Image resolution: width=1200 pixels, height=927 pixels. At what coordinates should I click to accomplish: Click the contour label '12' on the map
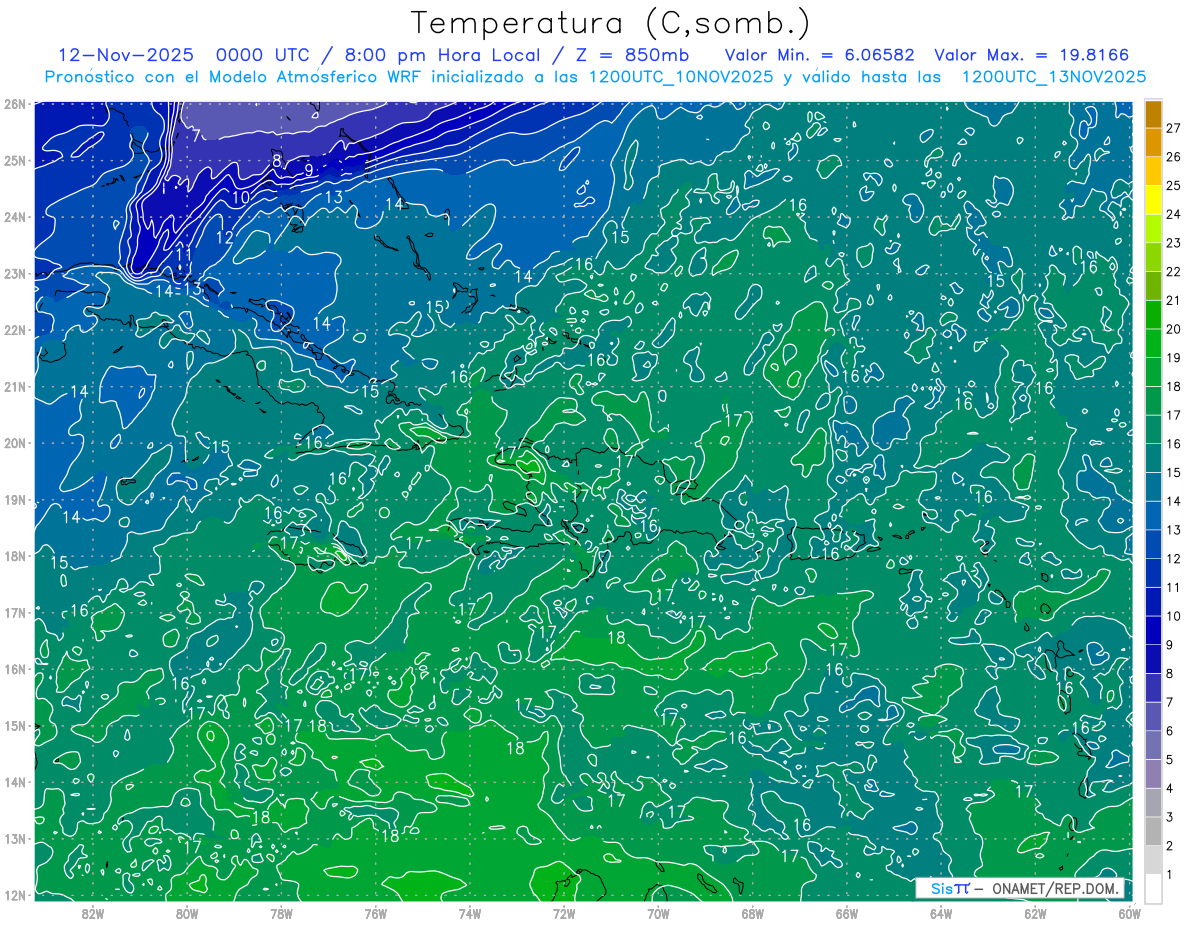pyautogui.click(x=224, y=238)
